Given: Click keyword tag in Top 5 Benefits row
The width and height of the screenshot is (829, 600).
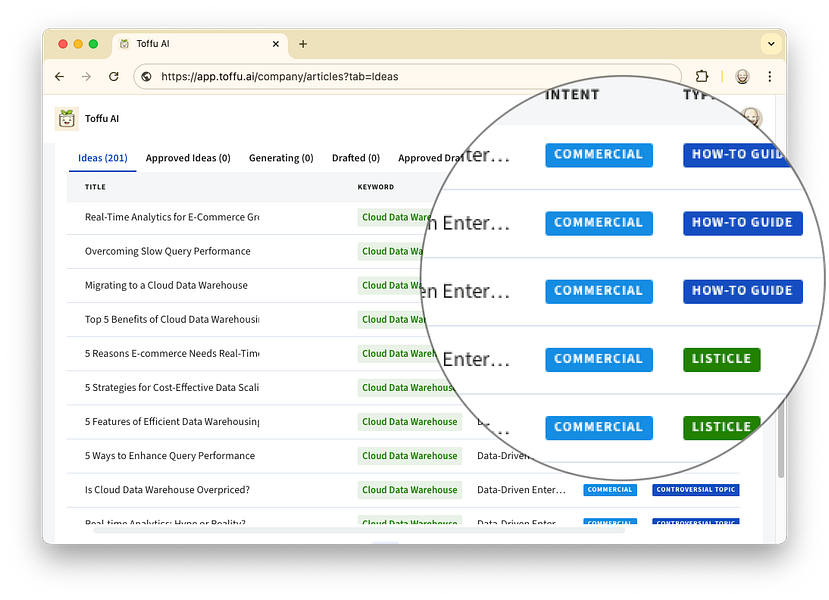Looking at the screenshot, I should pyautogui.click(x=392, y=319).
